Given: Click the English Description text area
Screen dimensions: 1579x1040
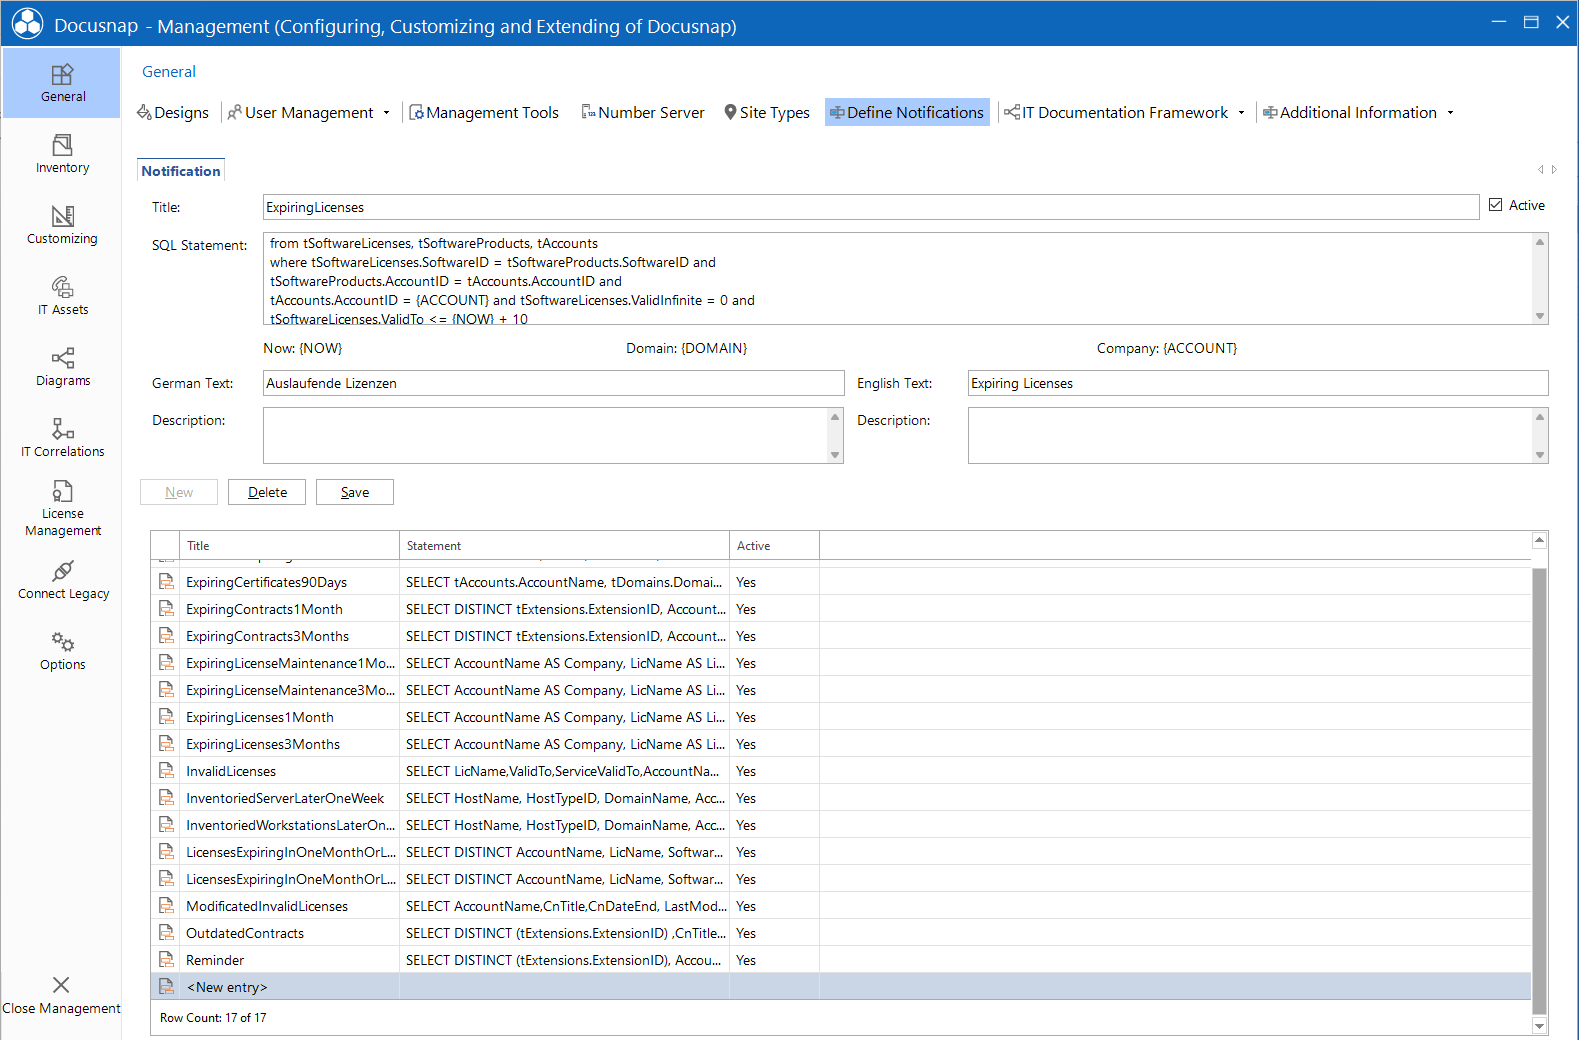Looking at the screenshot, I should (x=1250, y=435).
